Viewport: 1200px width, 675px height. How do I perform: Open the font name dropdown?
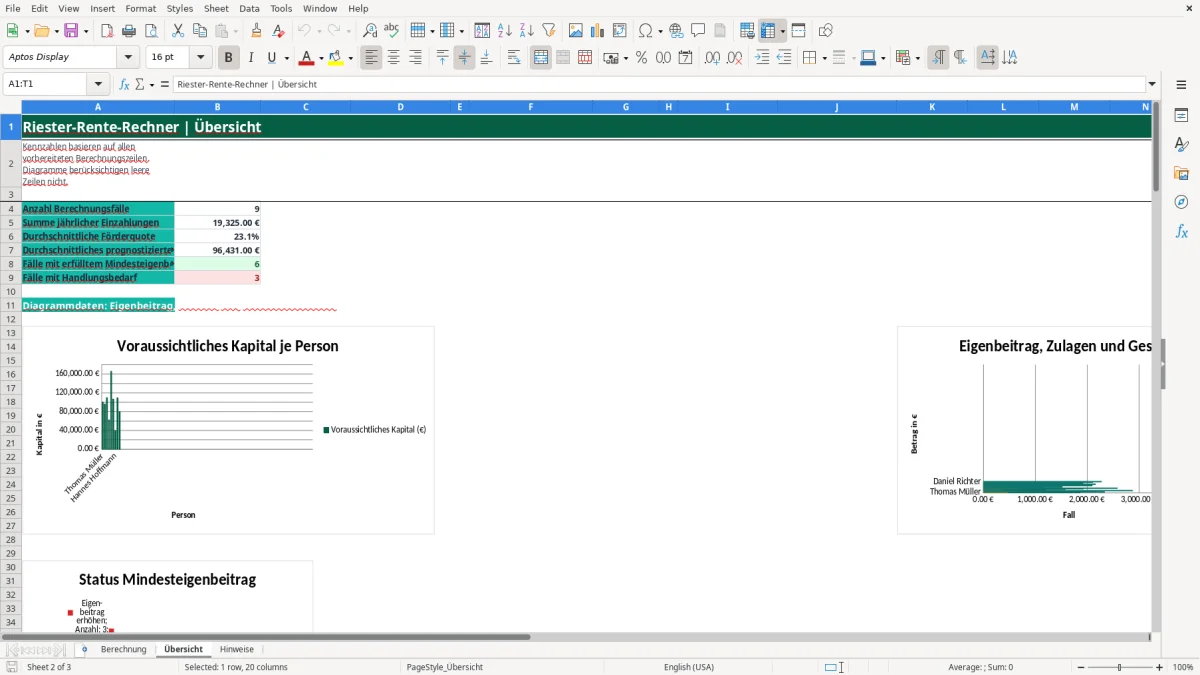128,58
